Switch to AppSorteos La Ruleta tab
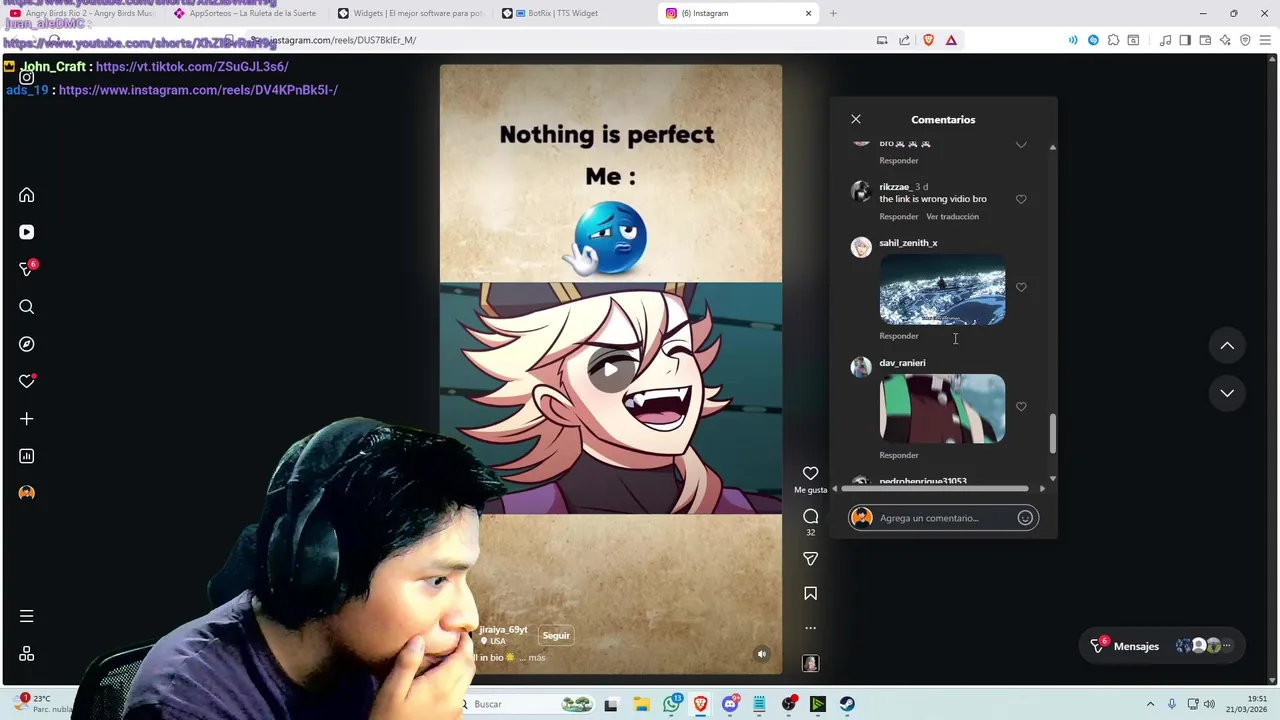This screenshot has width=1280, height=720. tap(244, 13)
